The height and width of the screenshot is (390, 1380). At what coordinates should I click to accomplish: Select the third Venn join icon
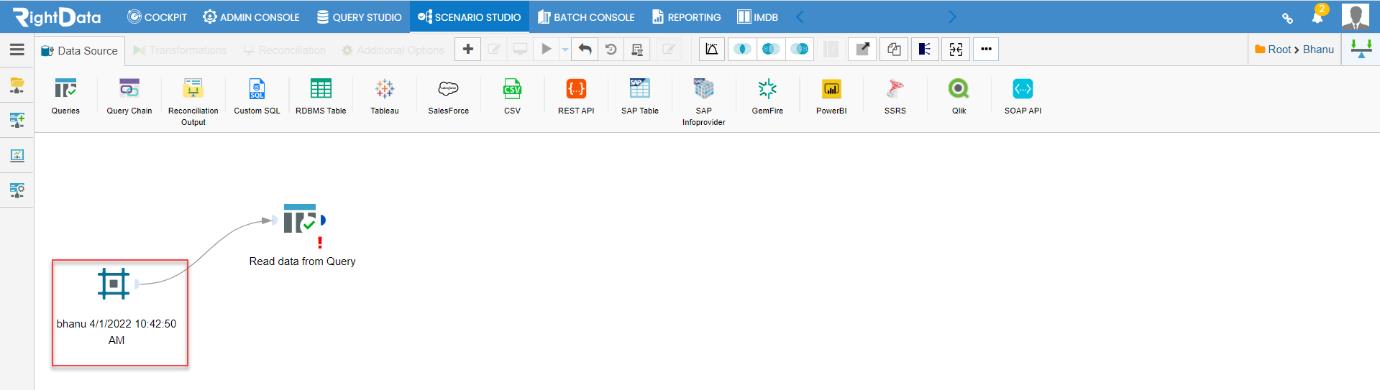click(799, 49)
